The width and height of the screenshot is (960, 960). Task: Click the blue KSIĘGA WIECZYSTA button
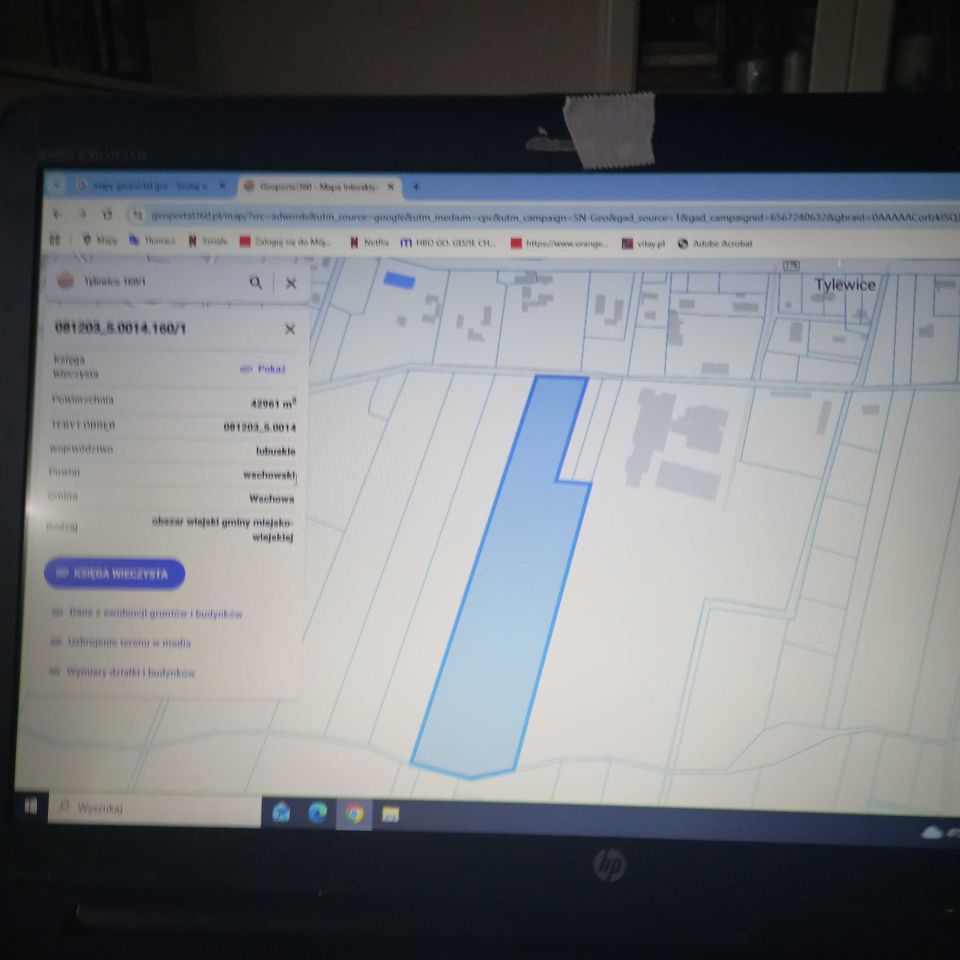click(114, 574)
